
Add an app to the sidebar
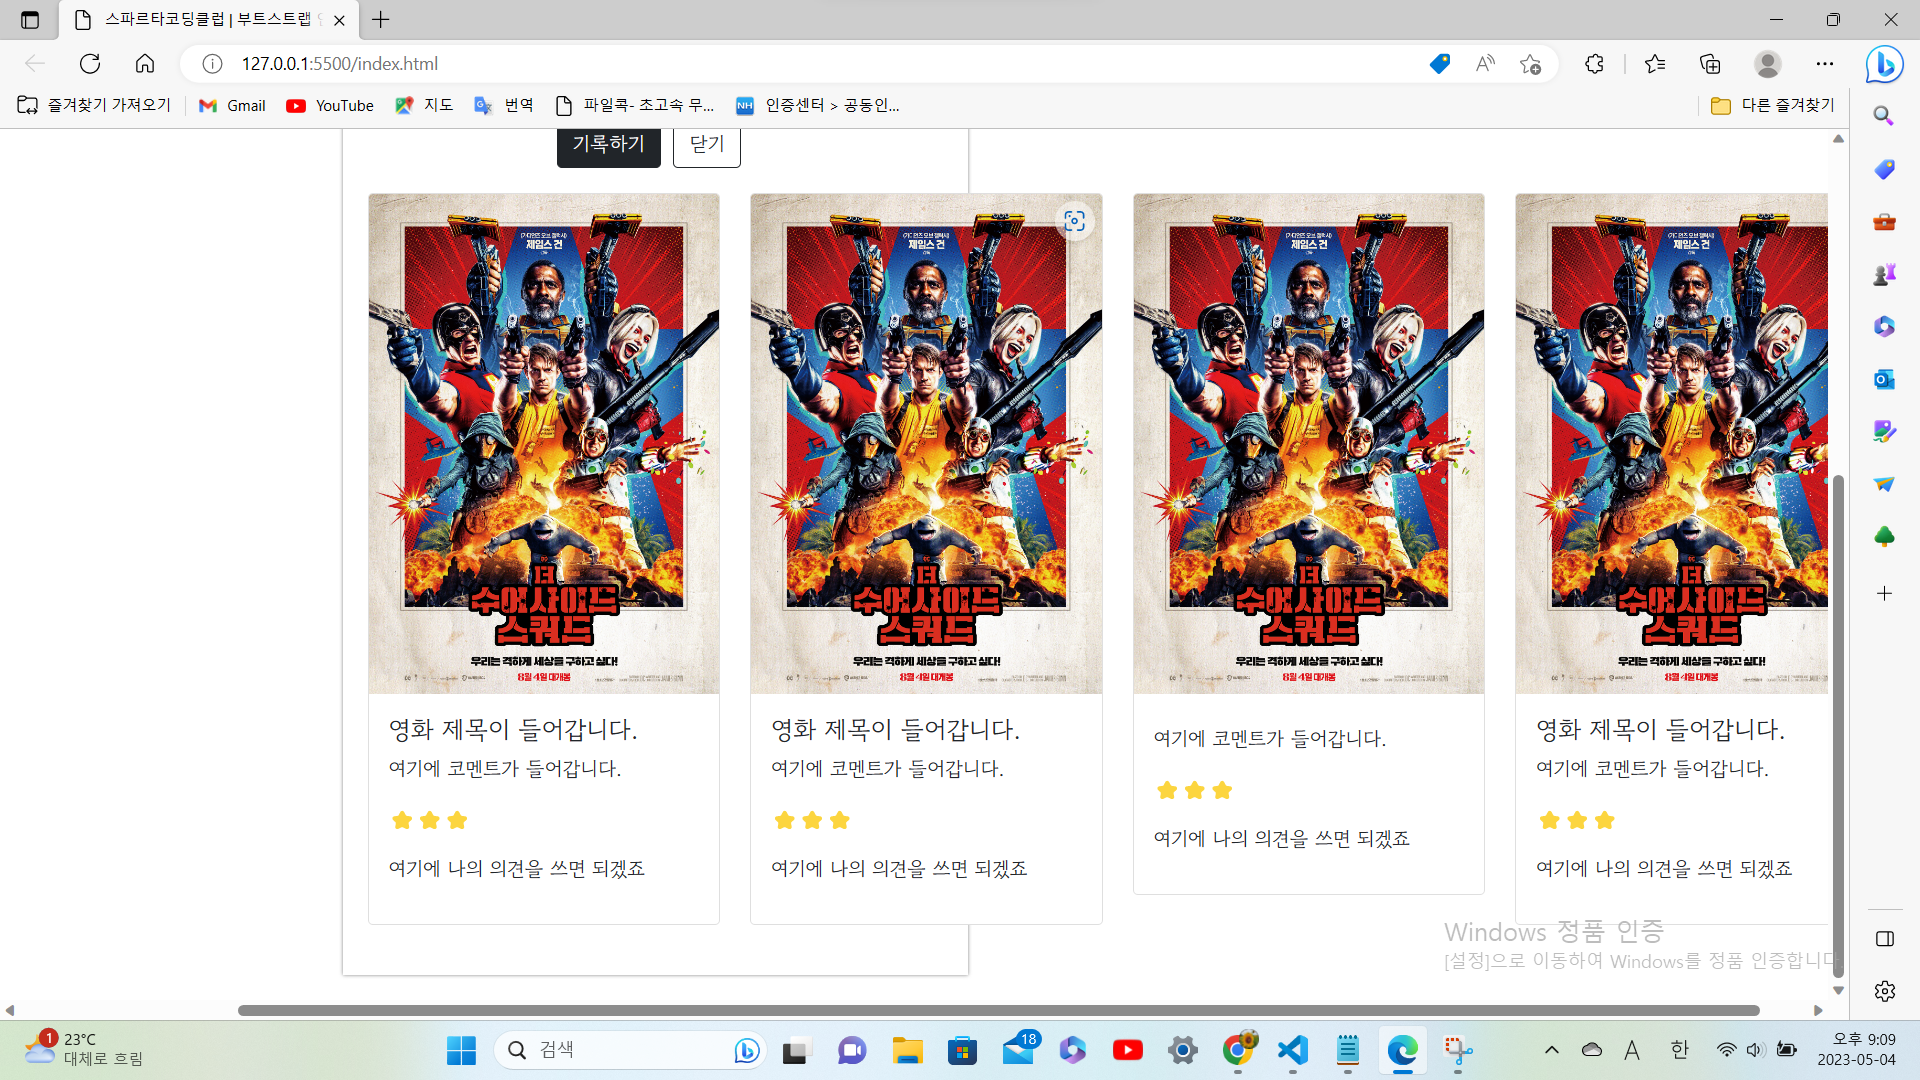[1884, 594]
